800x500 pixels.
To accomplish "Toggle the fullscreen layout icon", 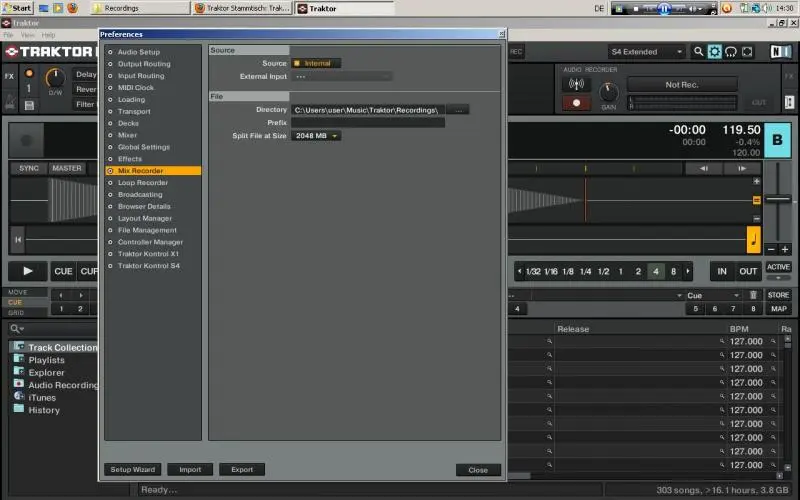I will [x=749, y=52].
